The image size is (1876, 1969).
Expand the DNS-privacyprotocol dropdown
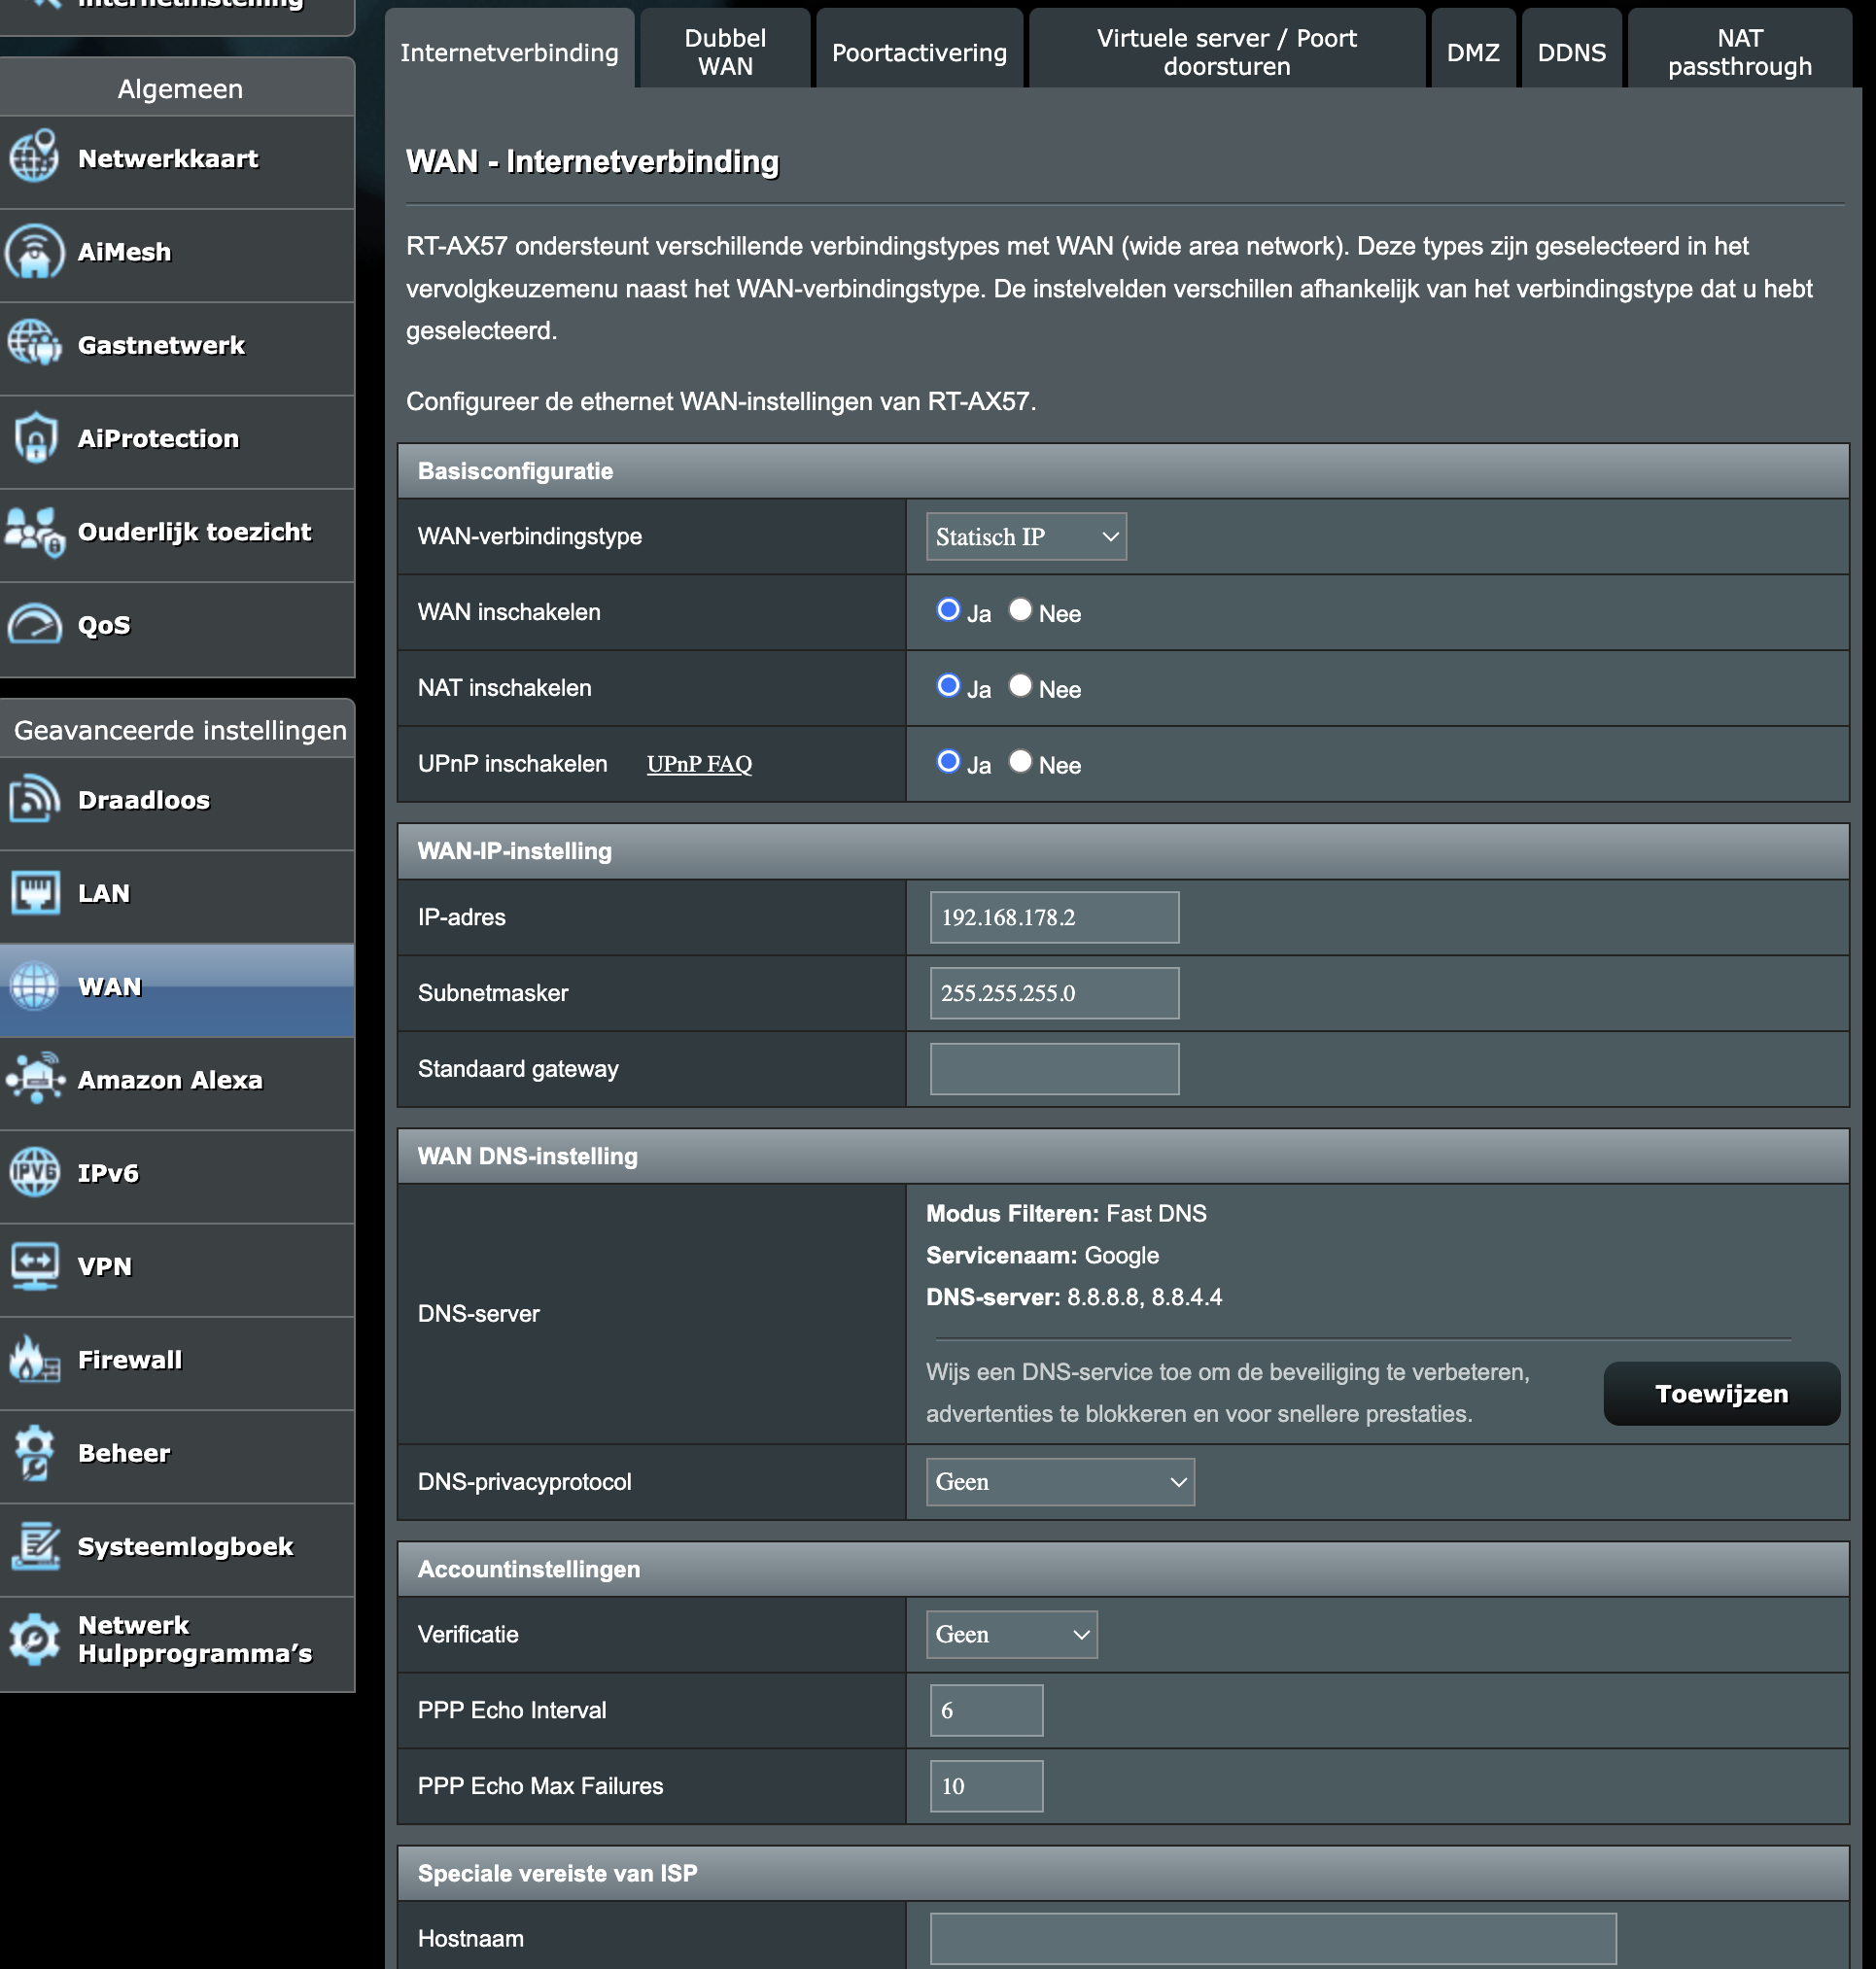coord(1060,1482)
